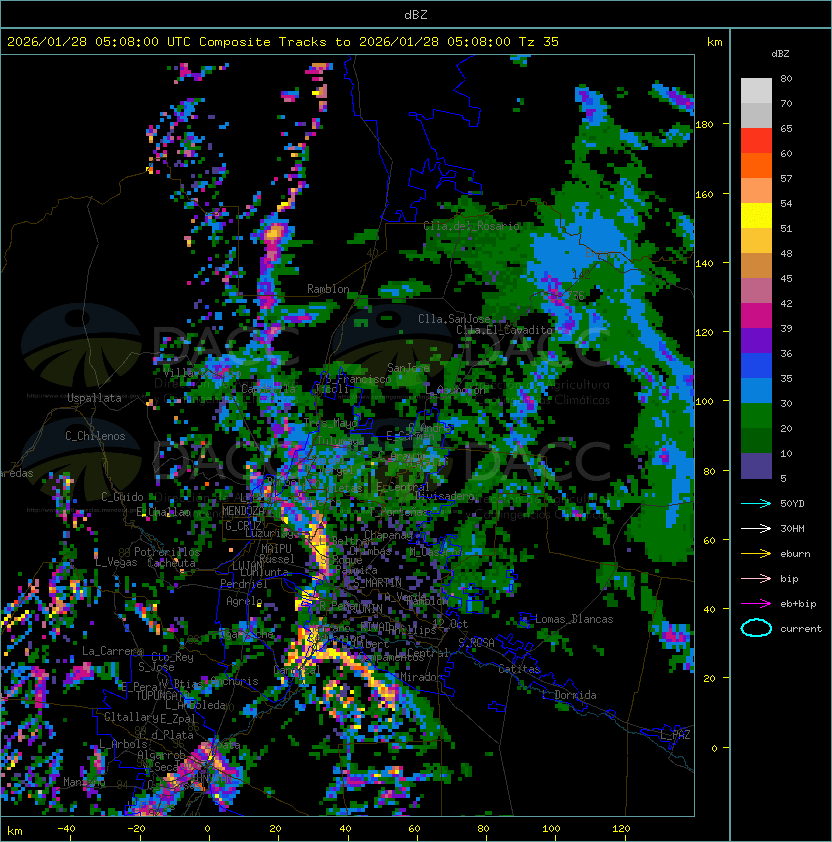Click the 'eb+bip' legend label
The image size is (832, 842).
coord(798,604)
